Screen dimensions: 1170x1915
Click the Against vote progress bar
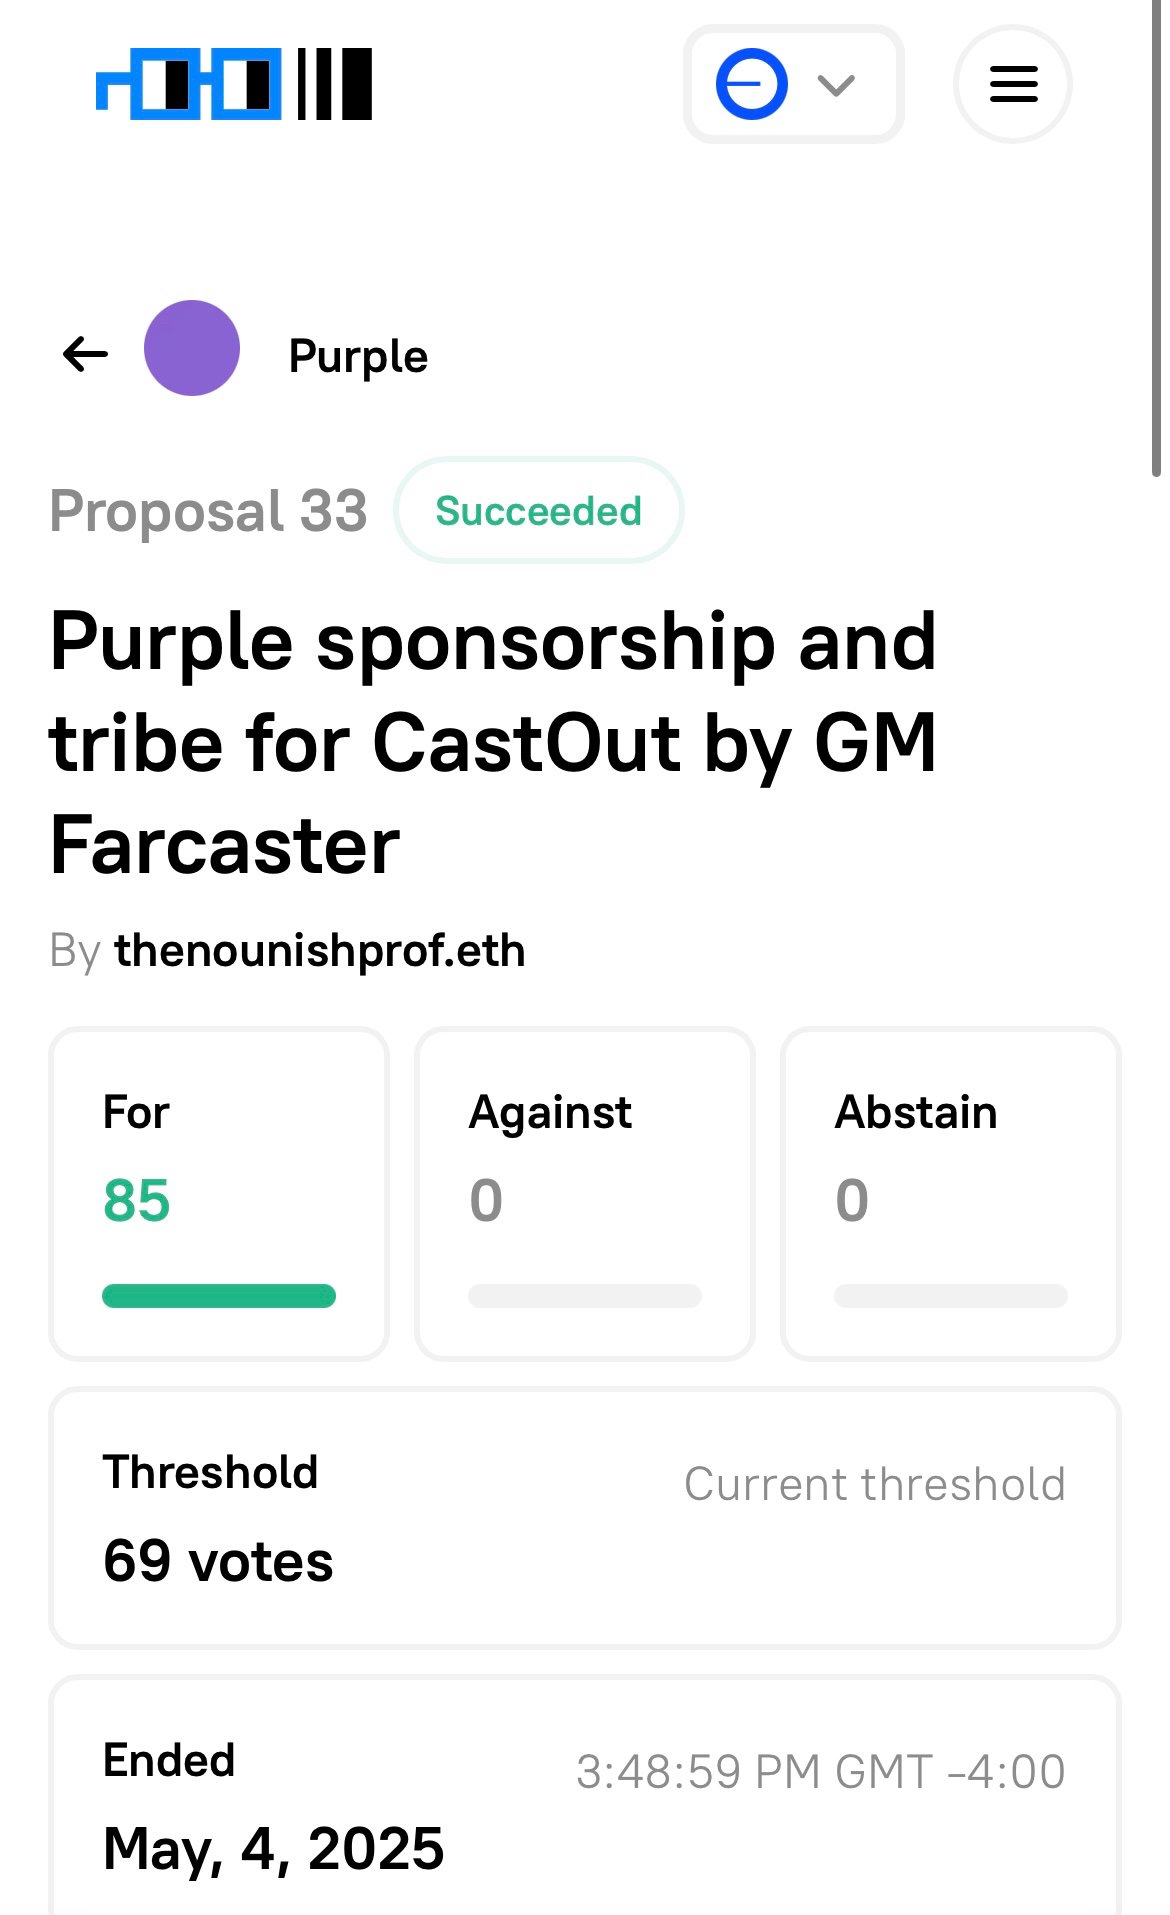pos(585,1296)
